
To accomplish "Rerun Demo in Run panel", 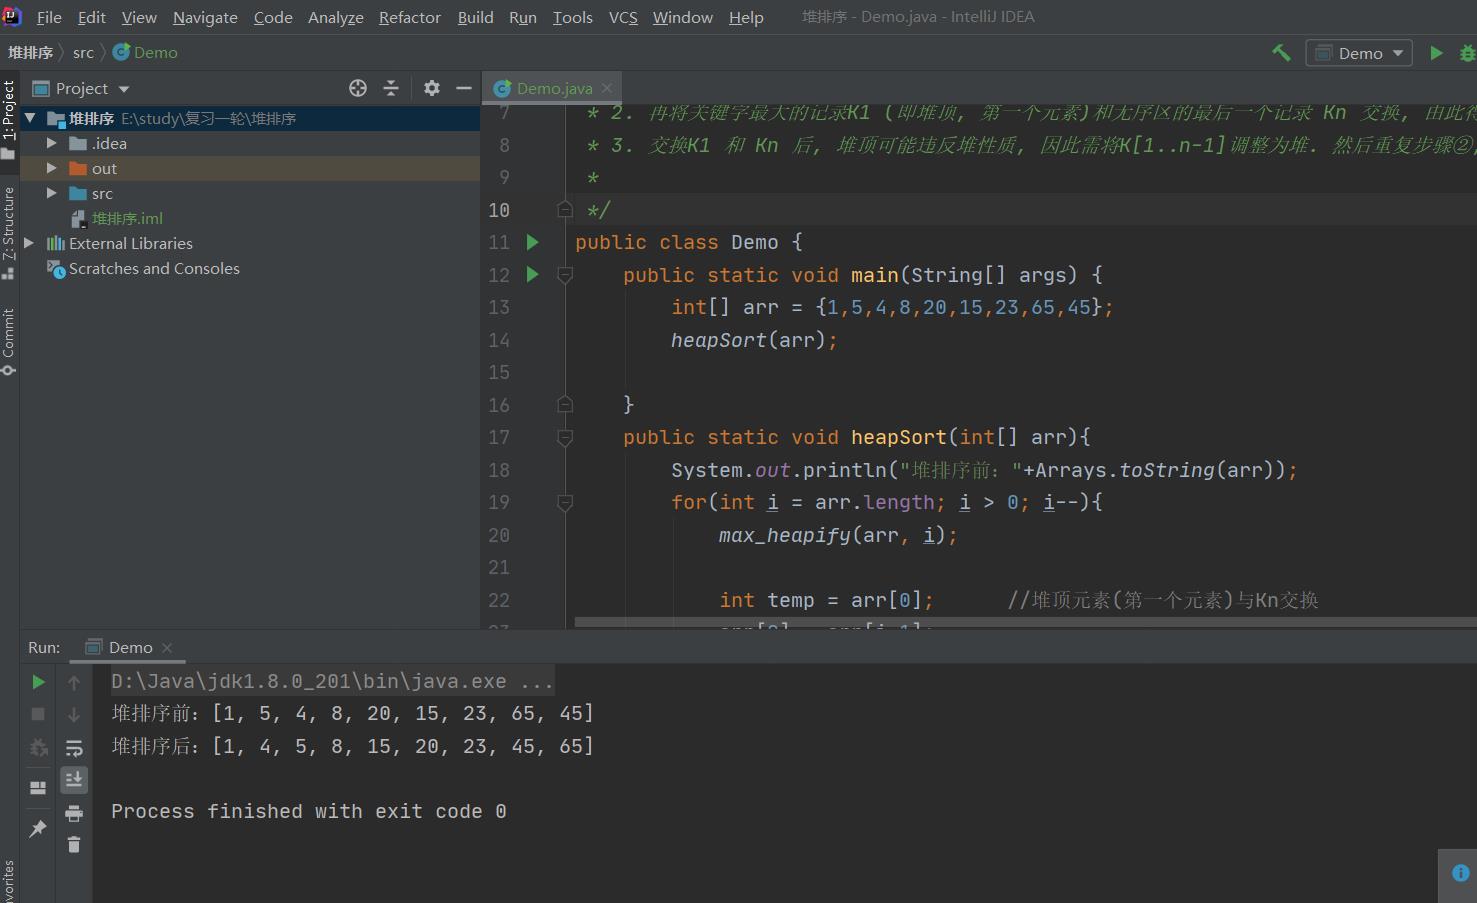I will point(38,682).
